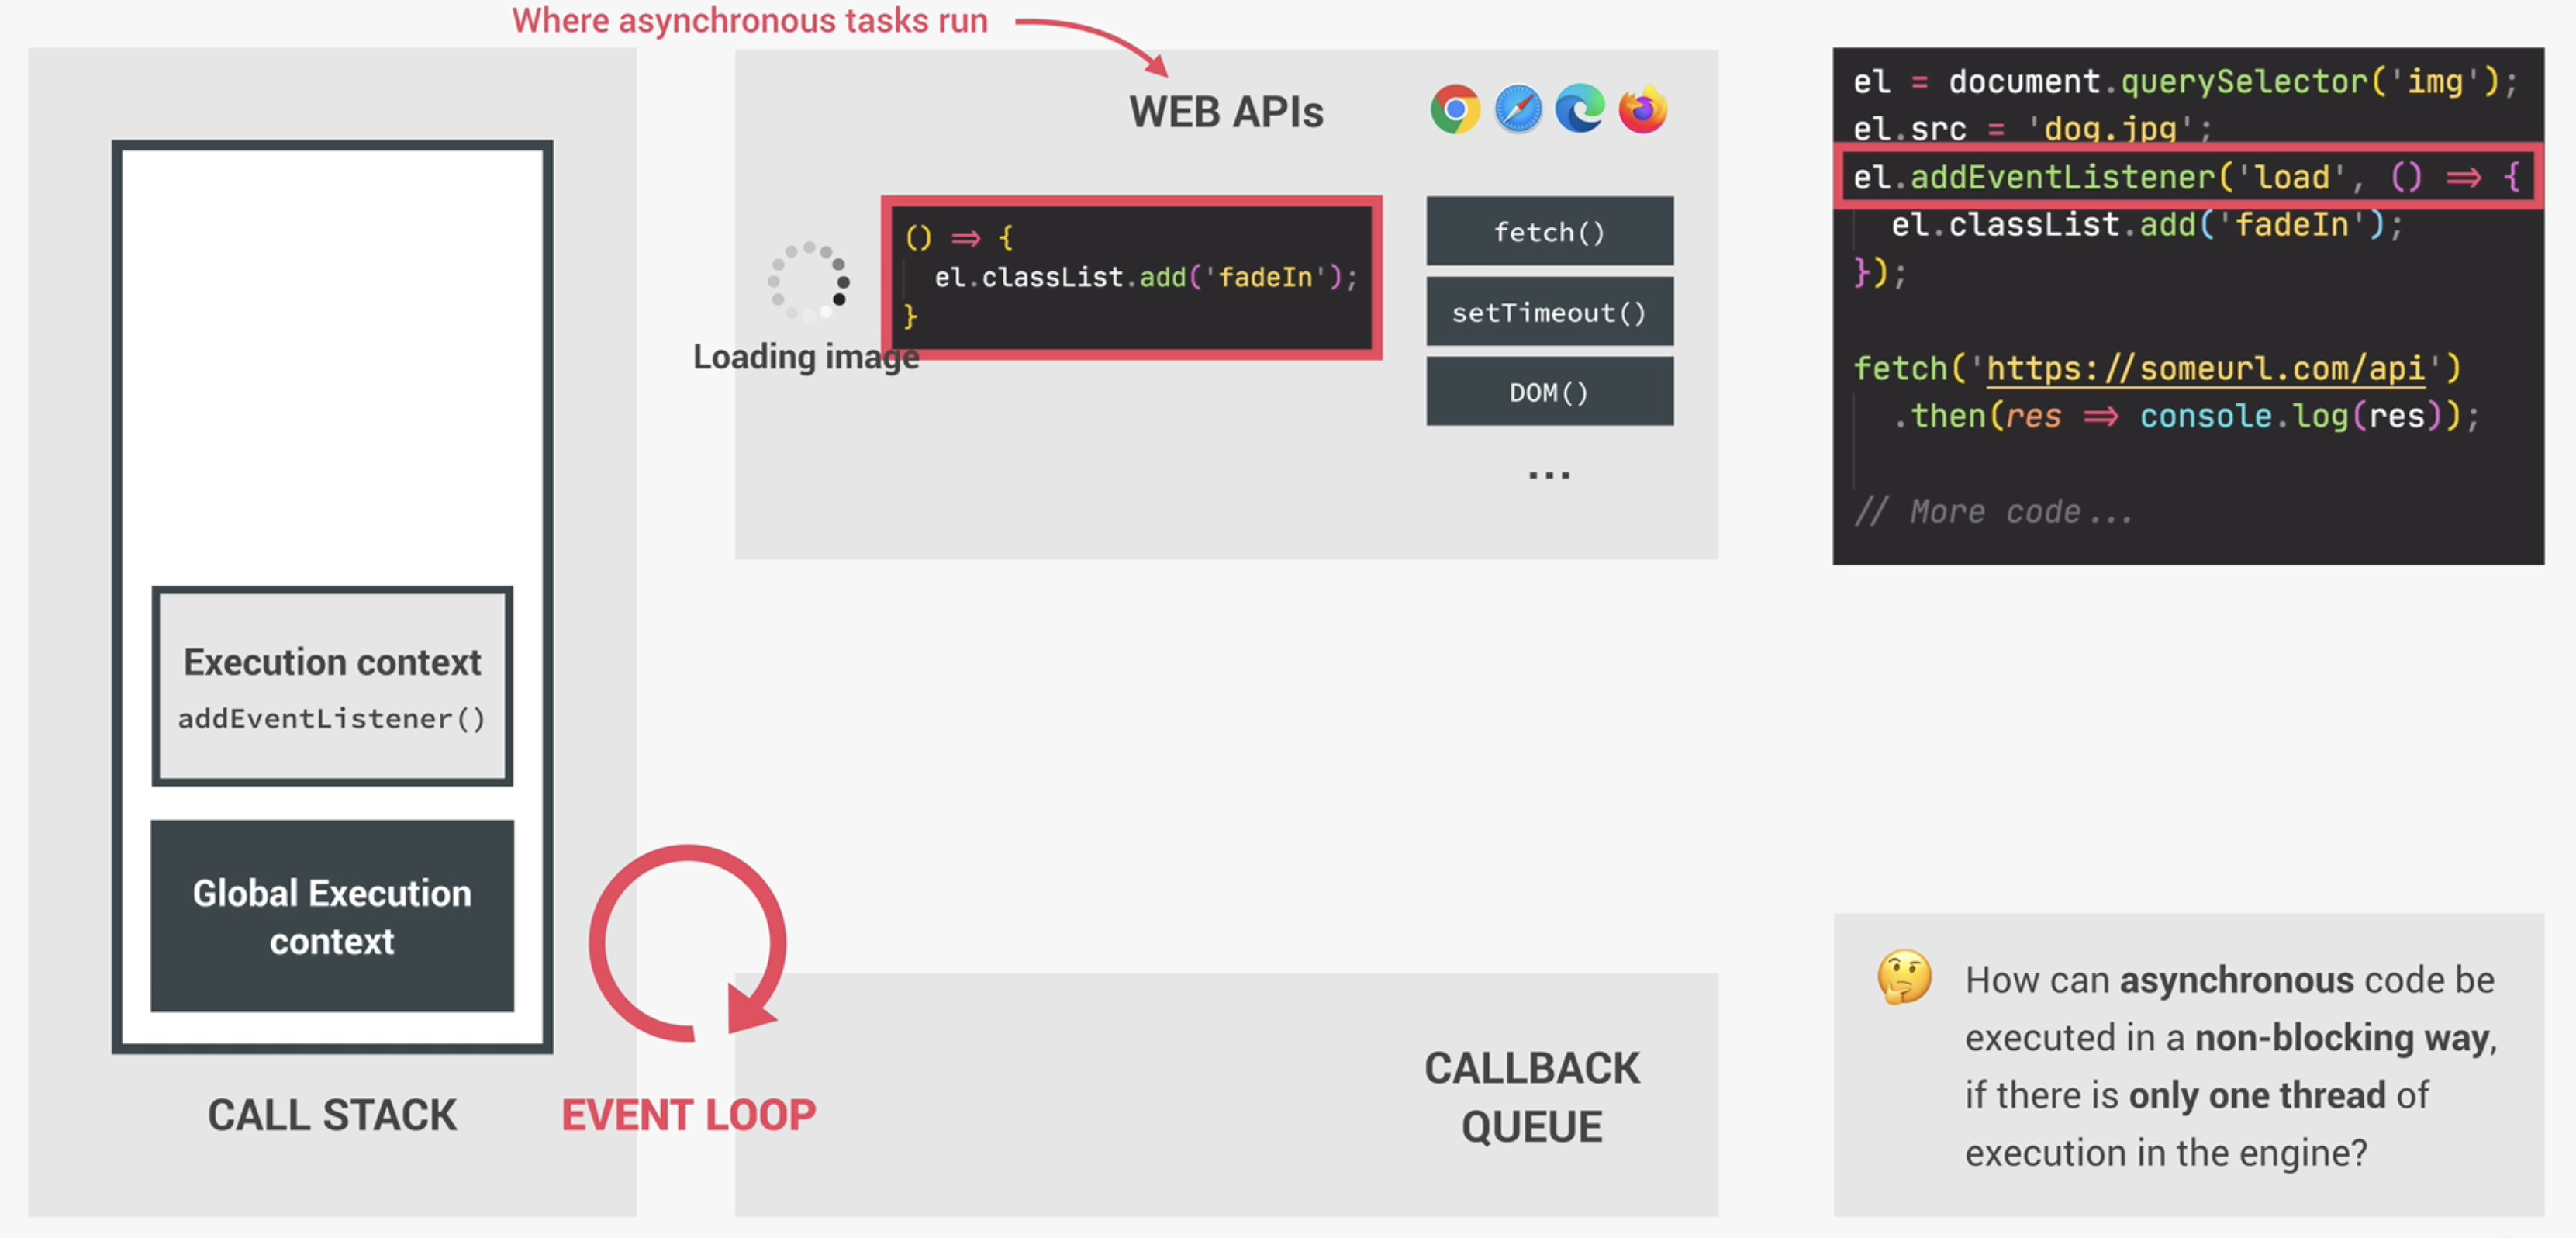Click the Microsoft Edge icon

[x=1580, y=109]
